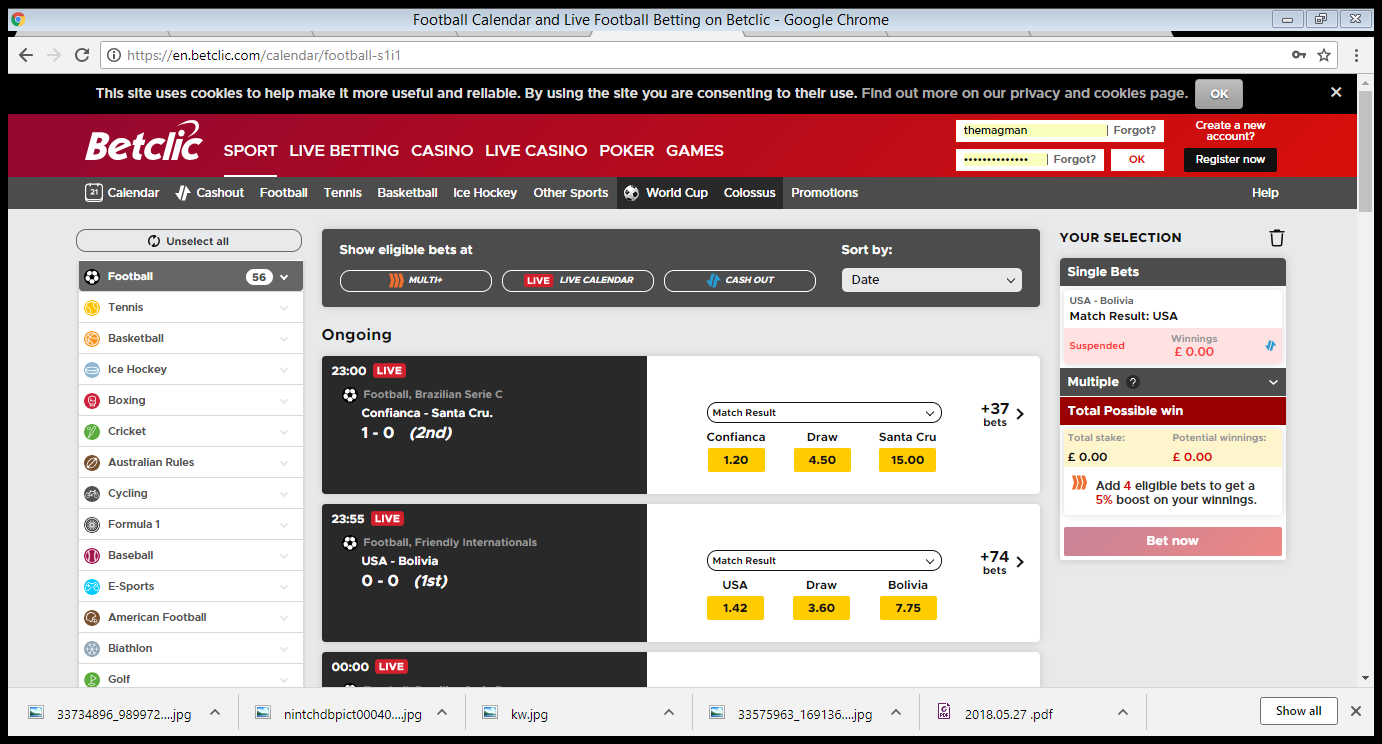Show +37 more bets for Confianca
Image resolution: width=1382 pixels, height=744 pixels.
[1002, 414]
